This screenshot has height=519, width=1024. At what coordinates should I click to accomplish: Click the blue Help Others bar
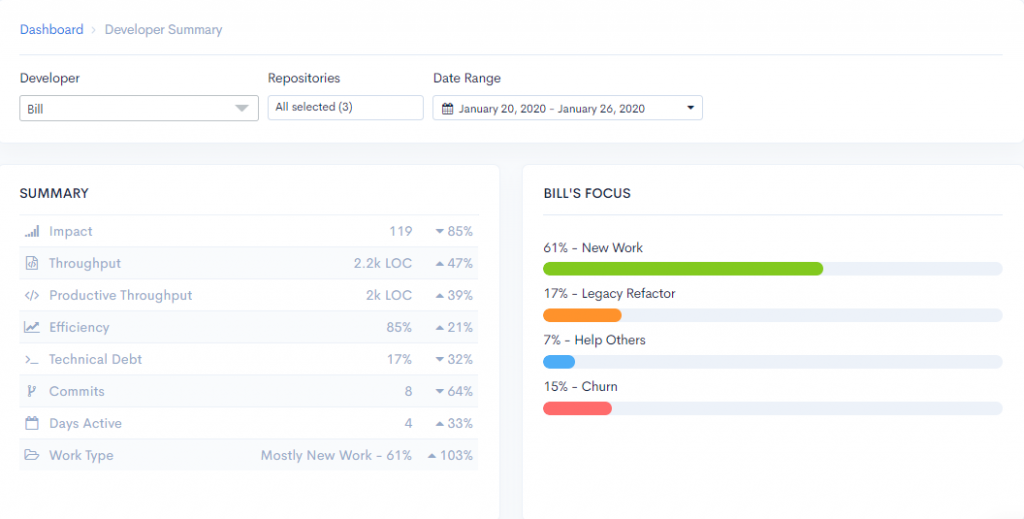[x=559, y=361]
